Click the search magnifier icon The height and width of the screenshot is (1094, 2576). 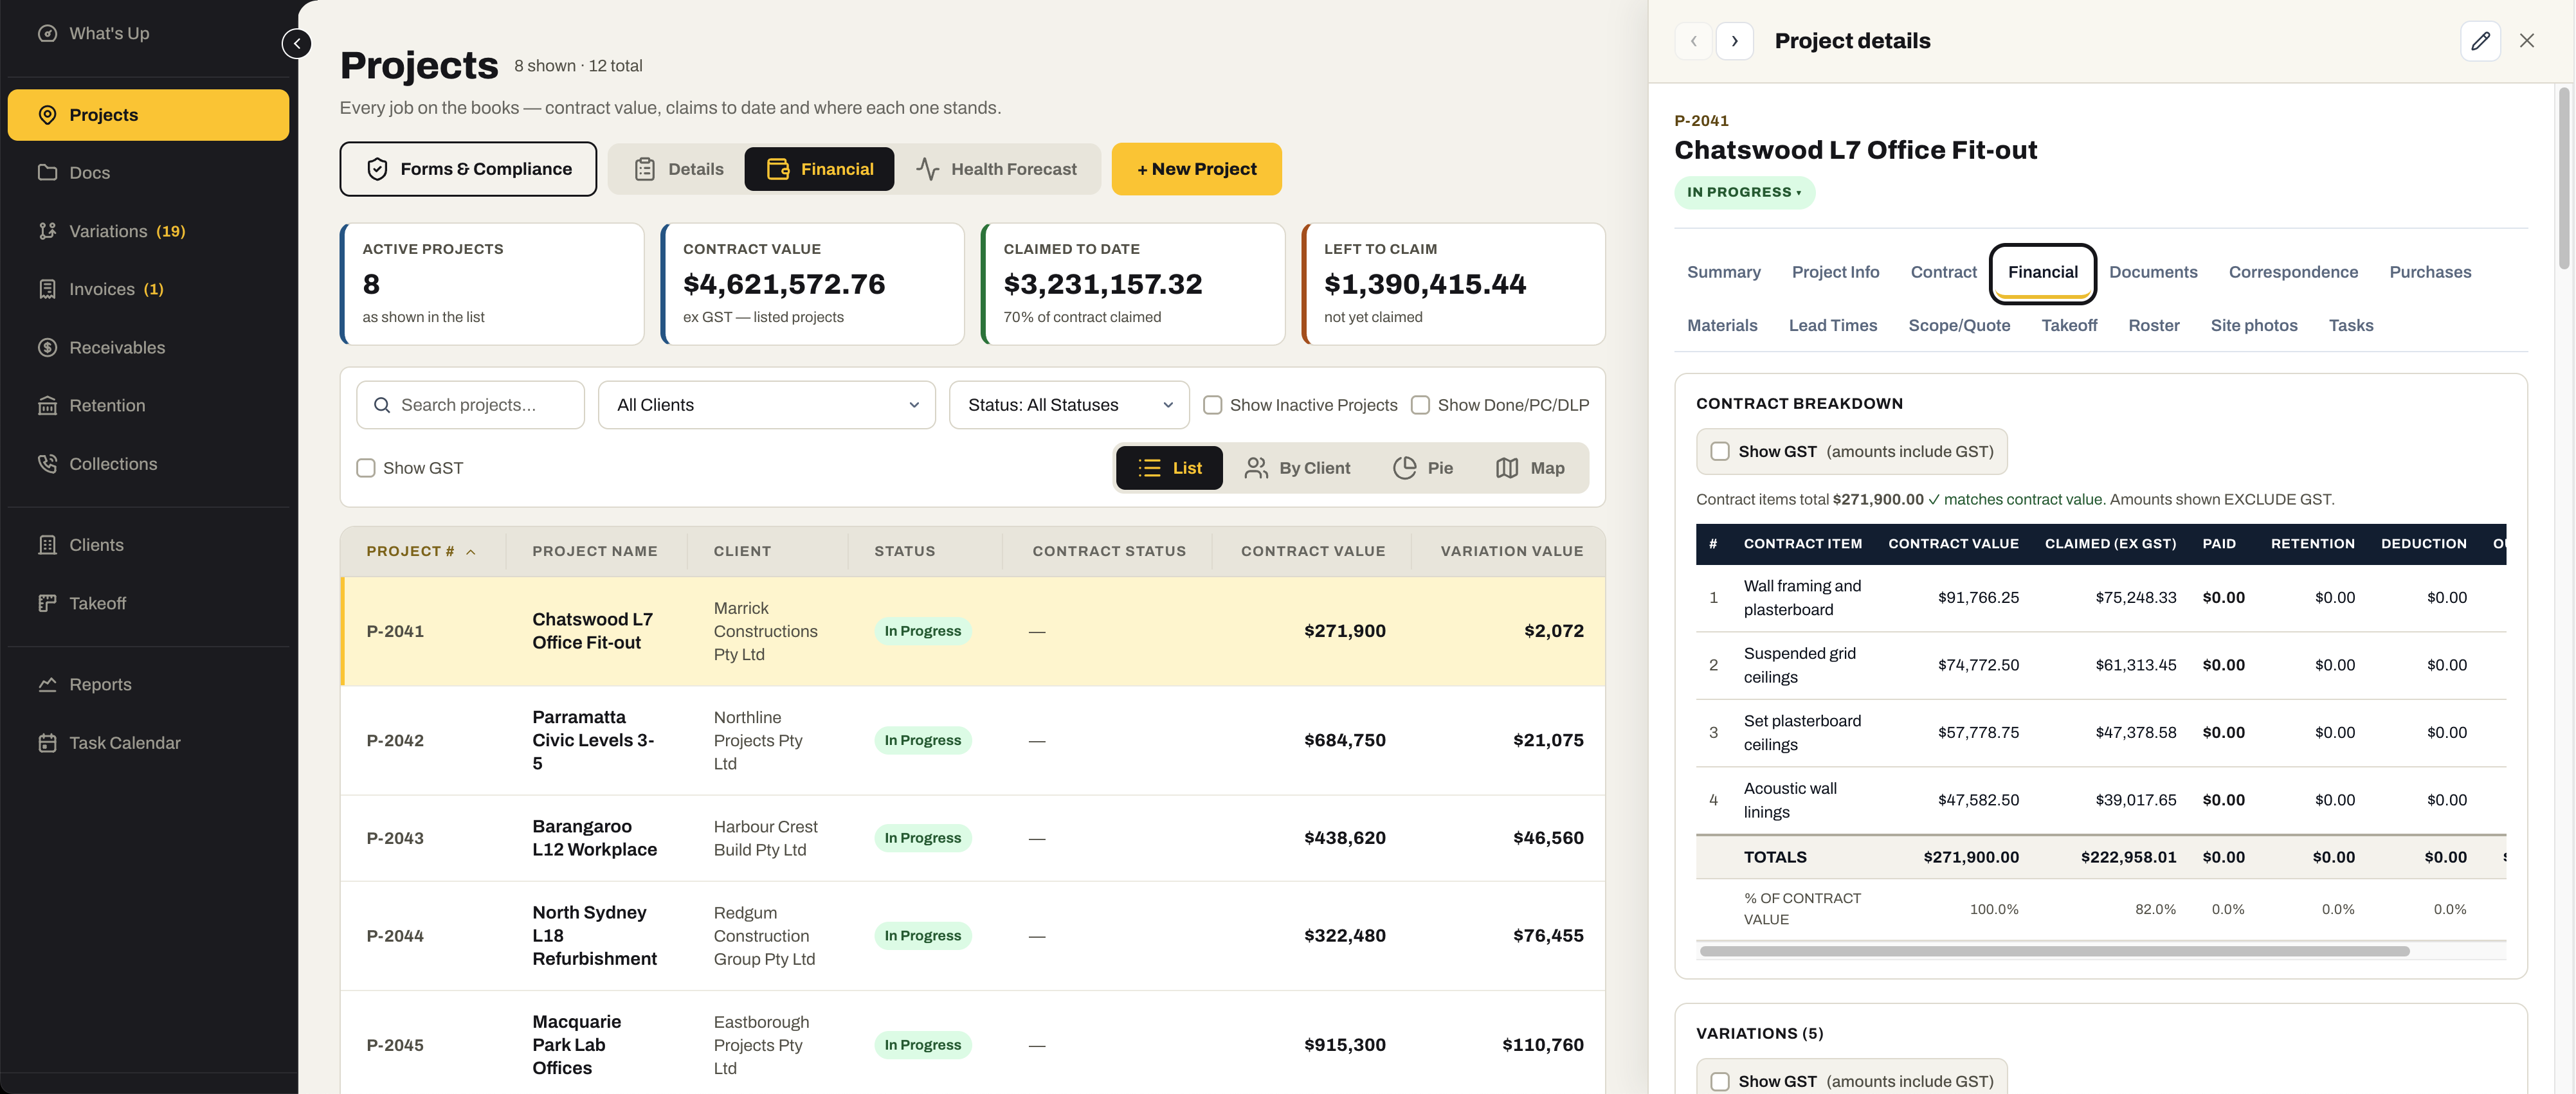pyautogui.click(x=381, y=405)
